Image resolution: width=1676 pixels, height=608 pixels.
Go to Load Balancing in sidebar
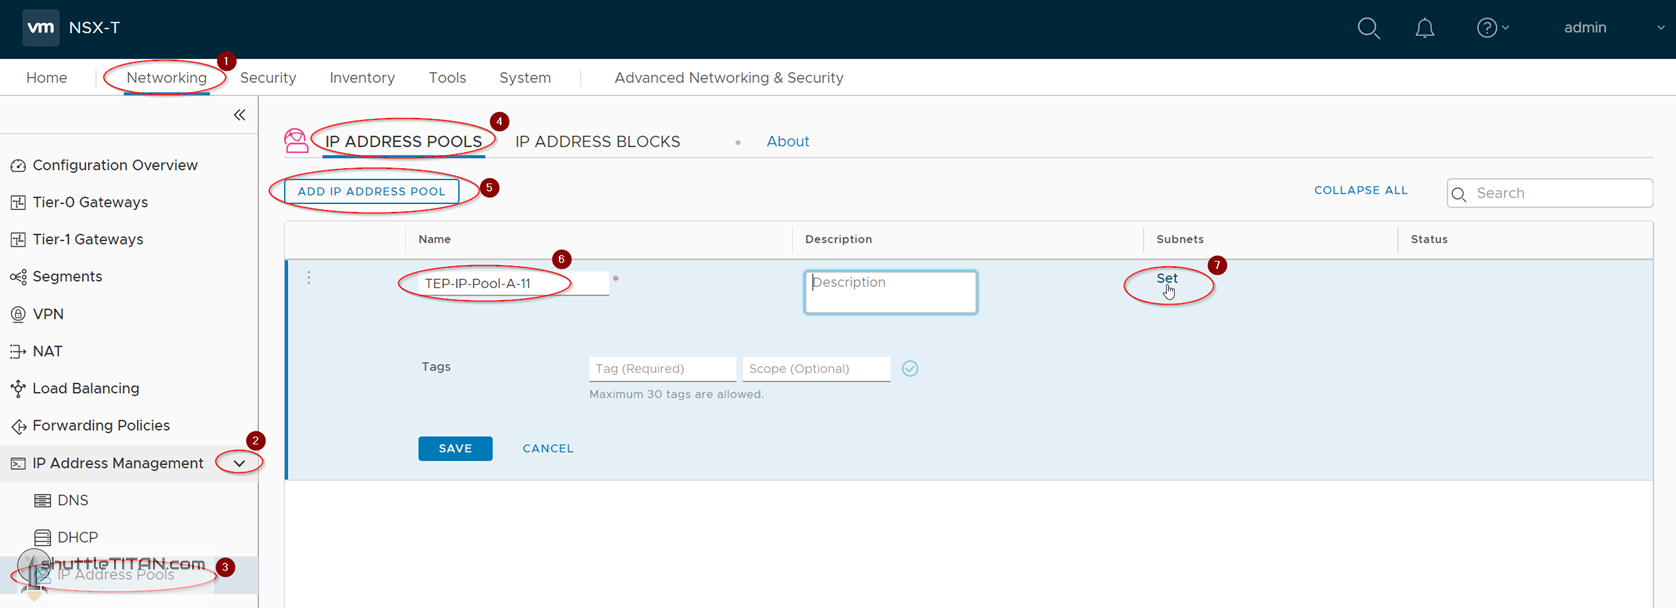click(86, 388)
